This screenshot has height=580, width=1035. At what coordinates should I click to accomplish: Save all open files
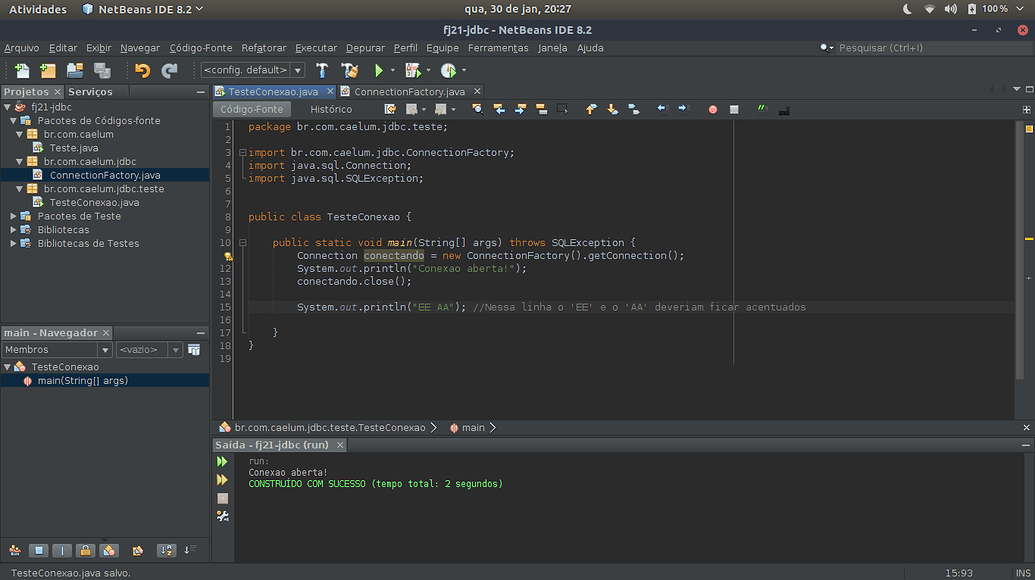point(104,70)
